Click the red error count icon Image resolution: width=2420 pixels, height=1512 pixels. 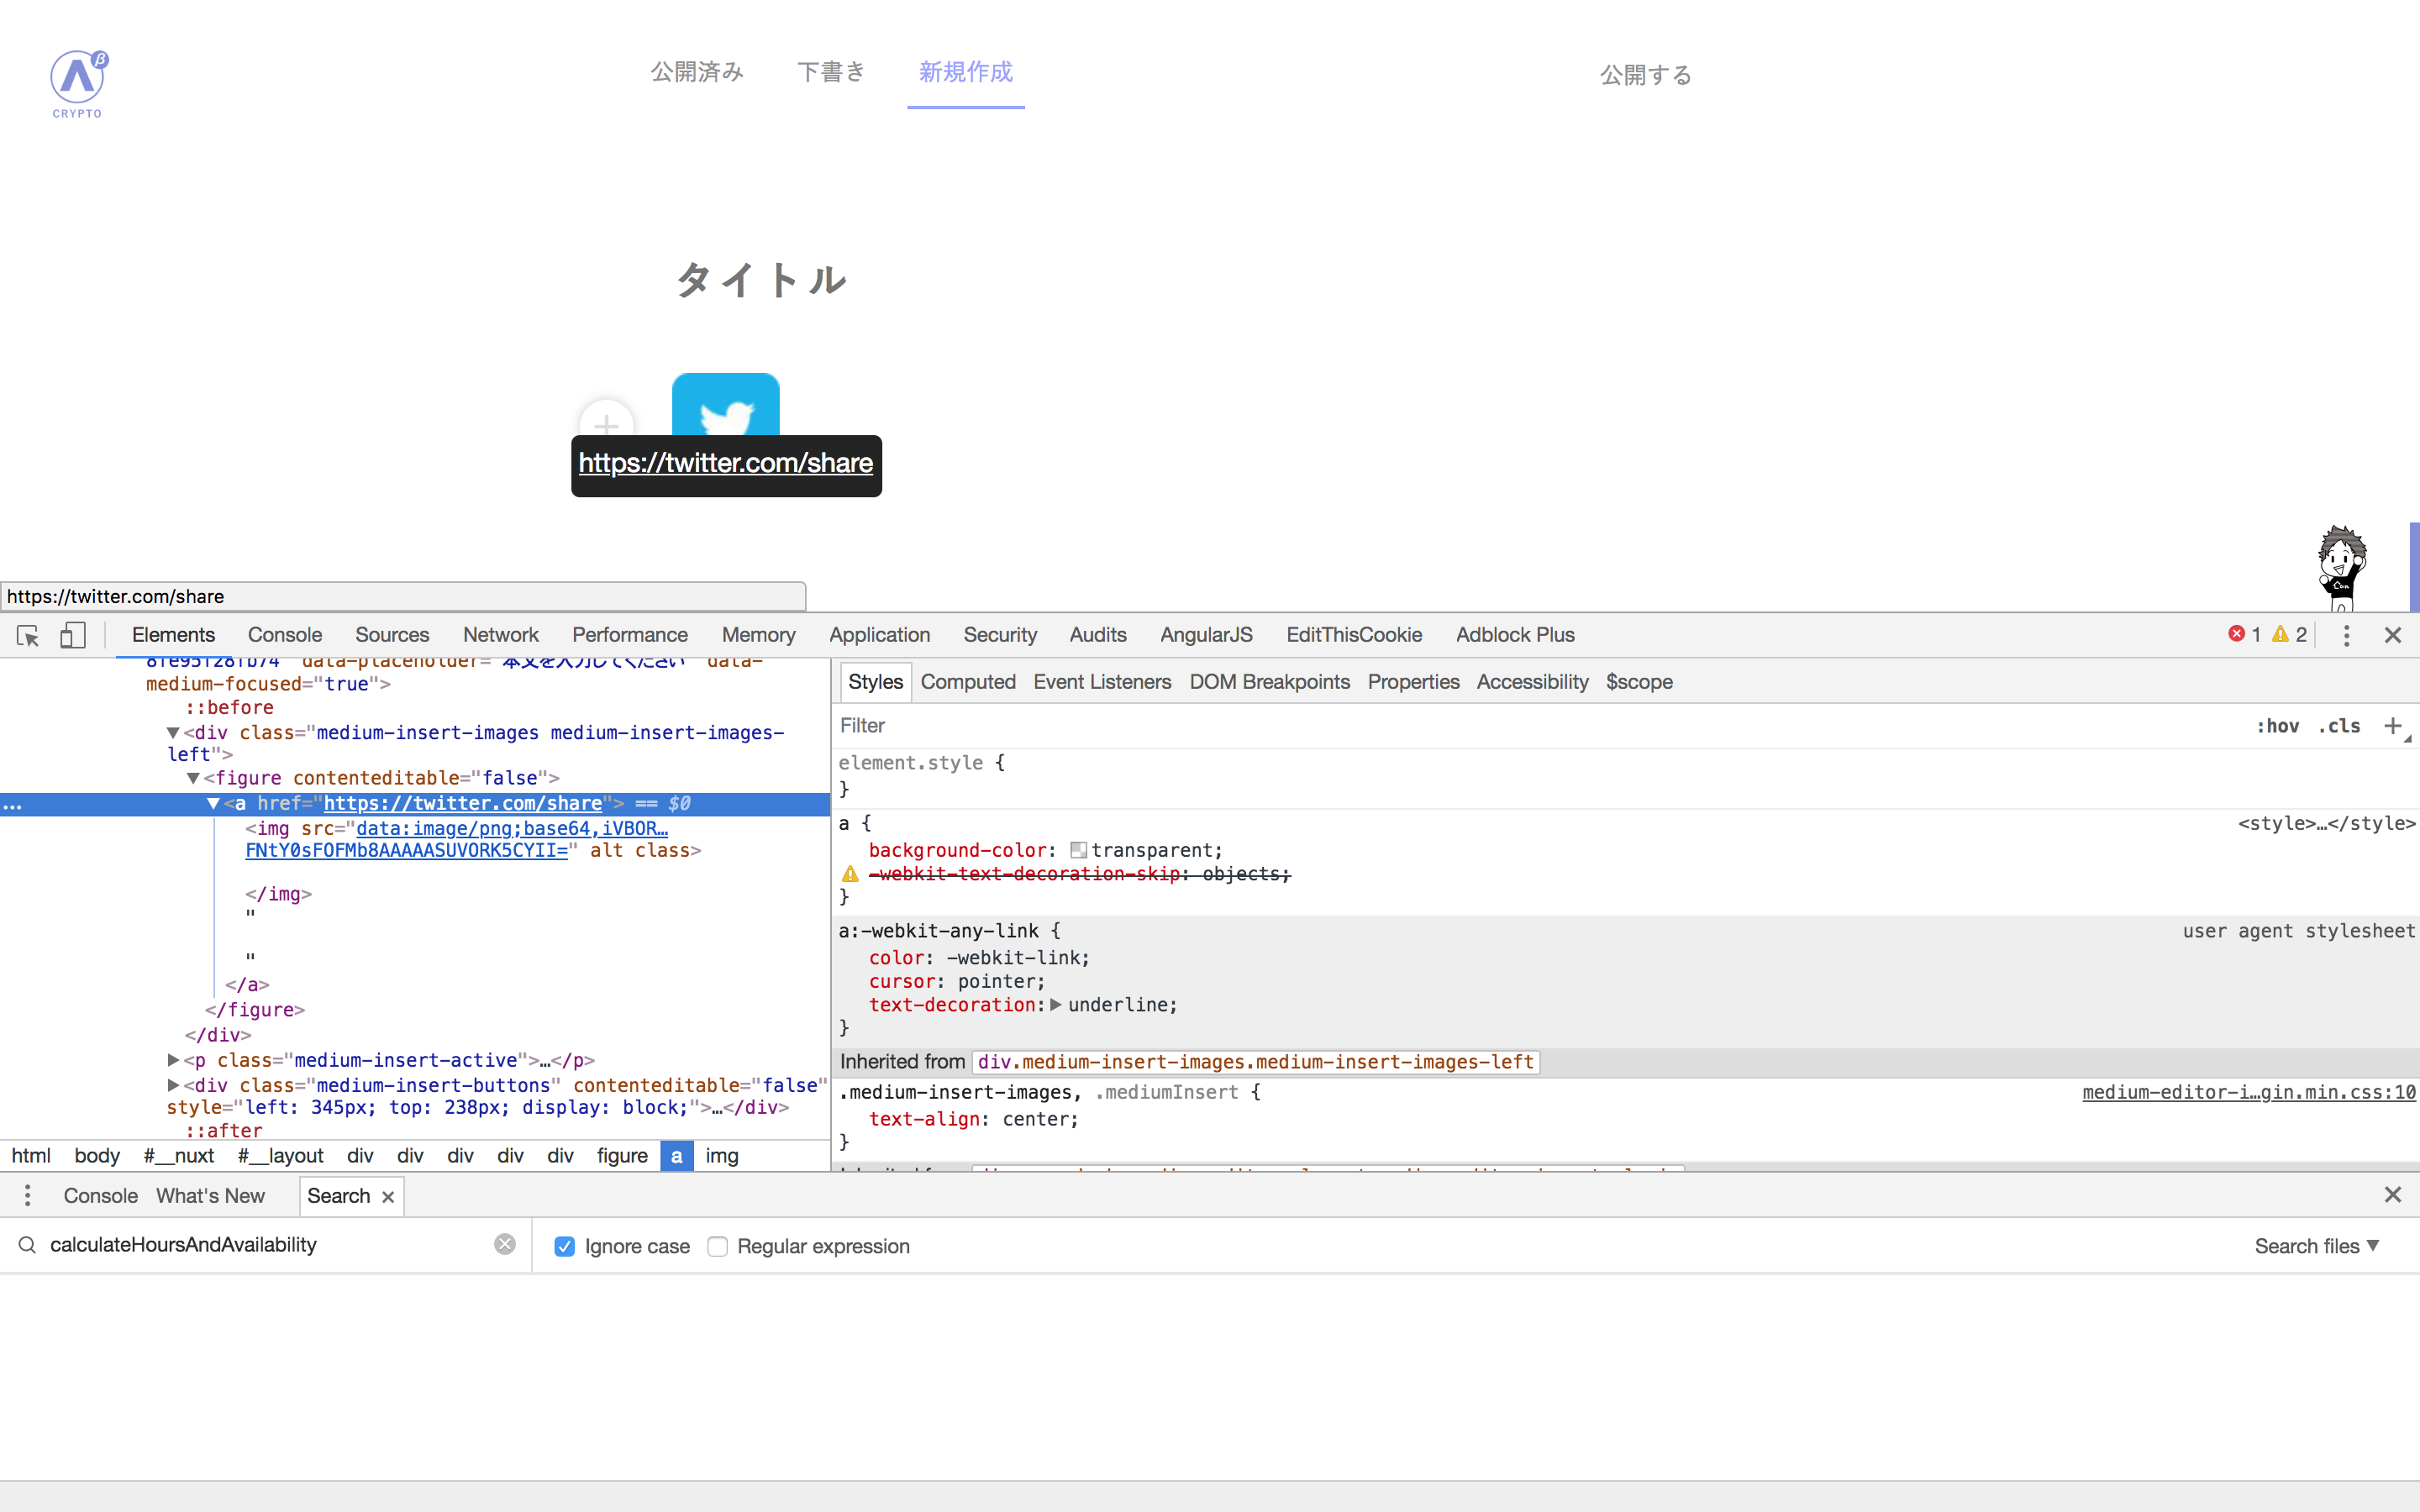coord(2237,634)
